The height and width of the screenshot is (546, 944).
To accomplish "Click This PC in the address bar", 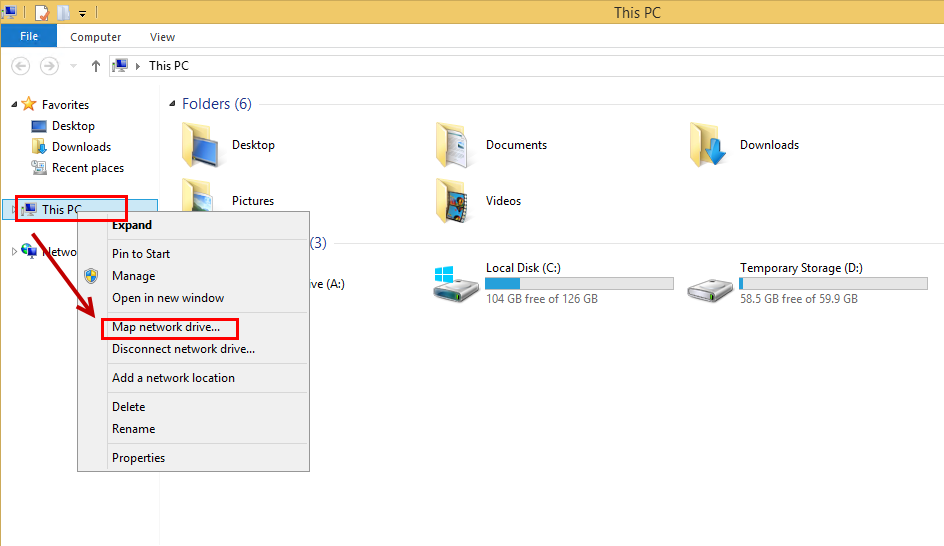I will [x=169, y=66].
